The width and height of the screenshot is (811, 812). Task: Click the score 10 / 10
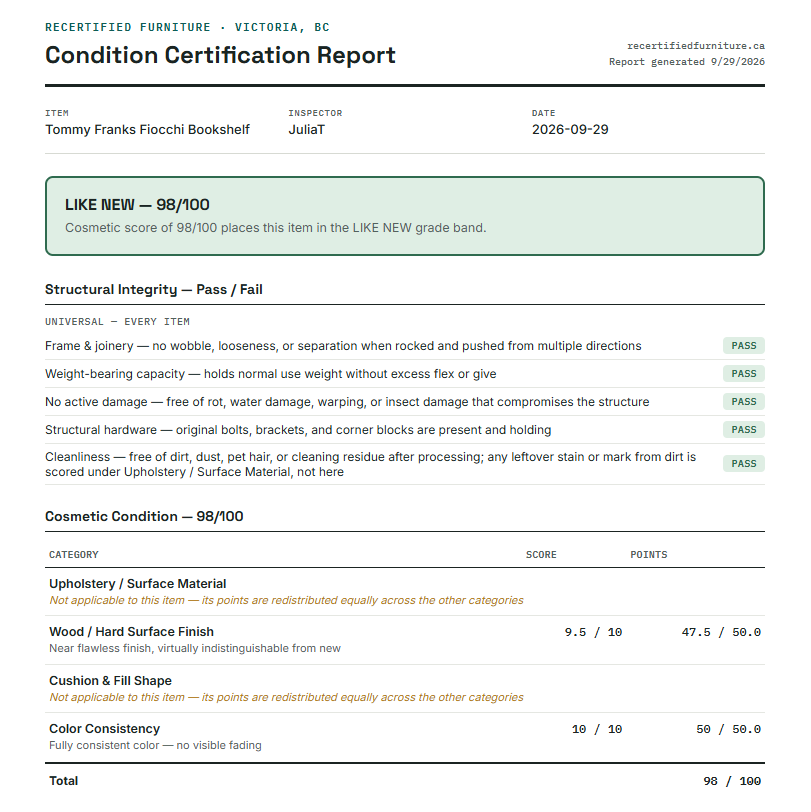coord(597,729)
